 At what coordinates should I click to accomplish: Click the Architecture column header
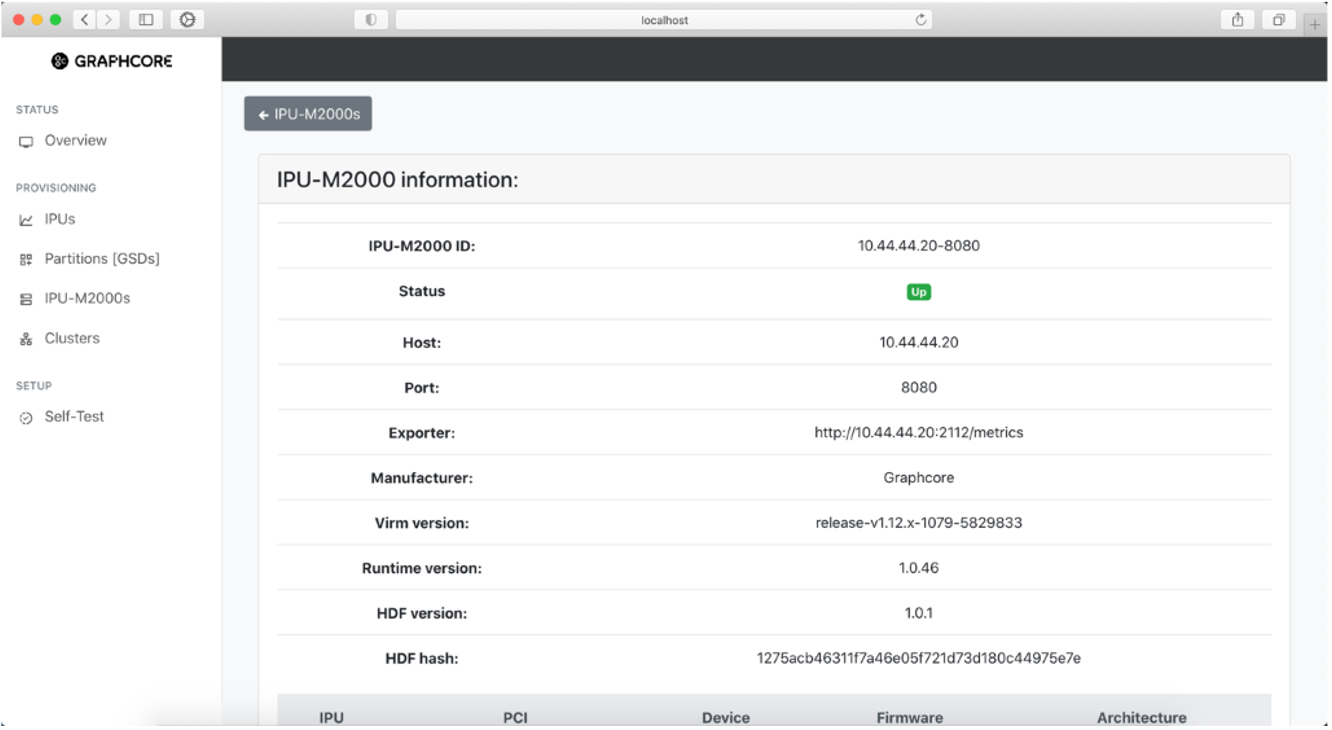coord(1141,717)
